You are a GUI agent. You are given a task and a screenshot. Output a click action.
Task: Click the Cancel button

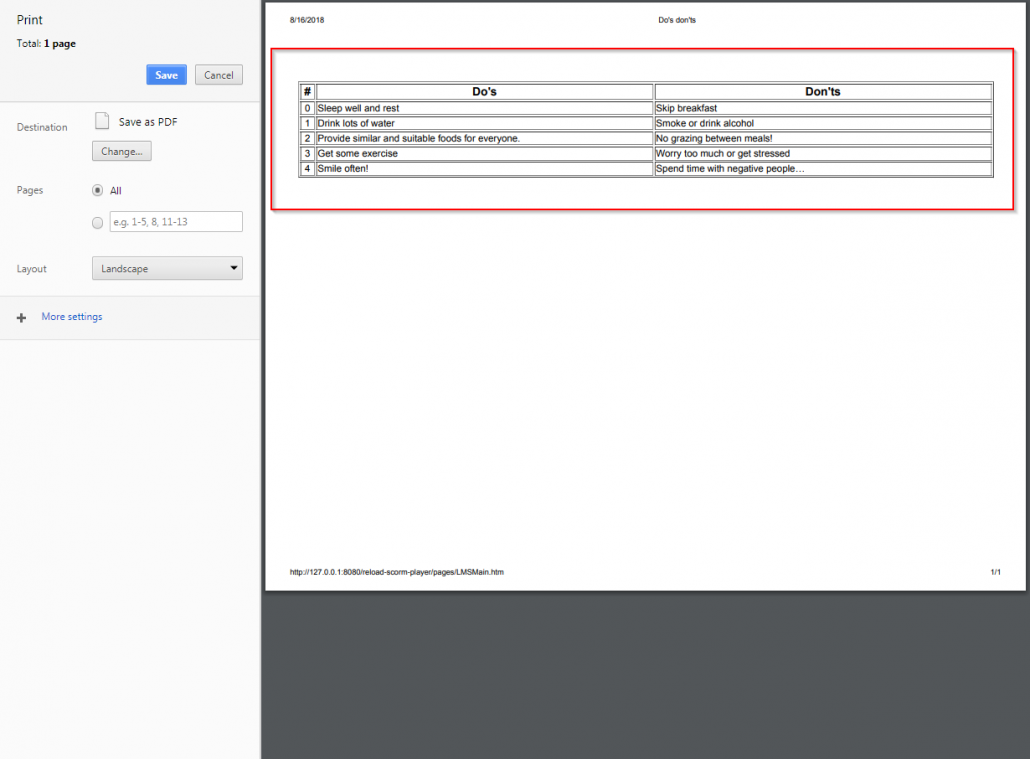tap(218, 74)
